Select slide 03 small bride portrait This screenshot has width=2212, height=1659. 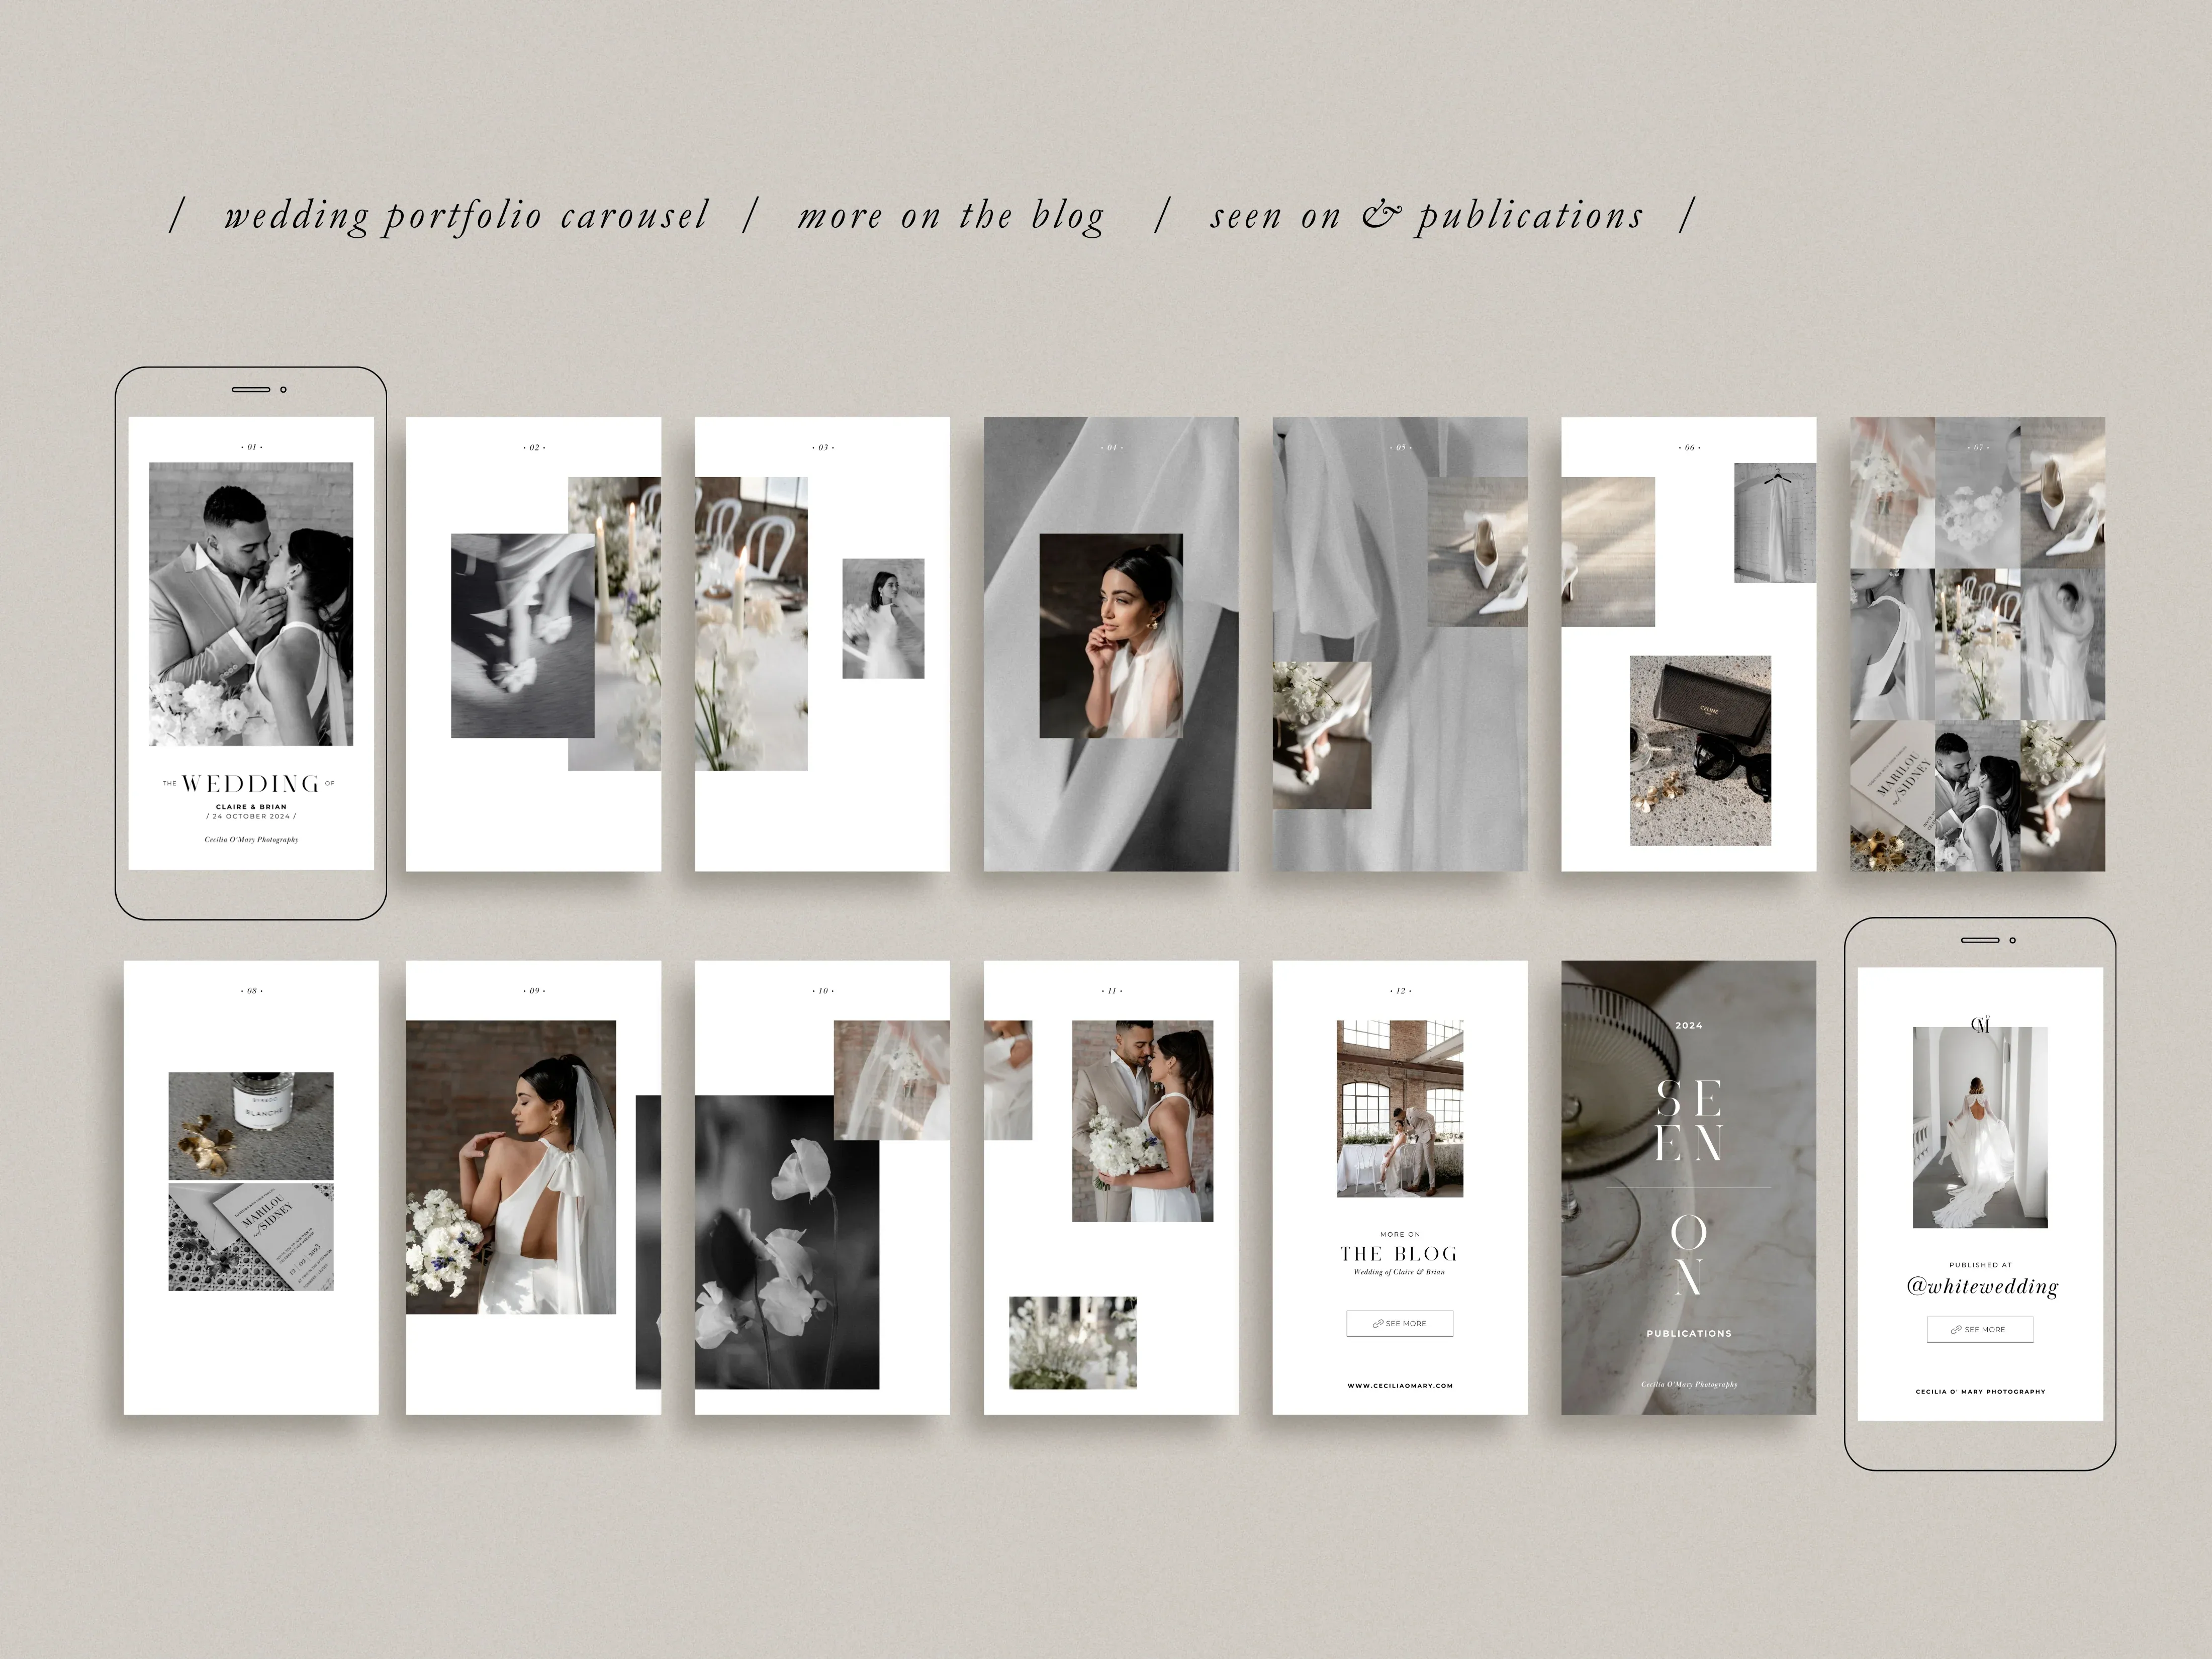(883, 618)
